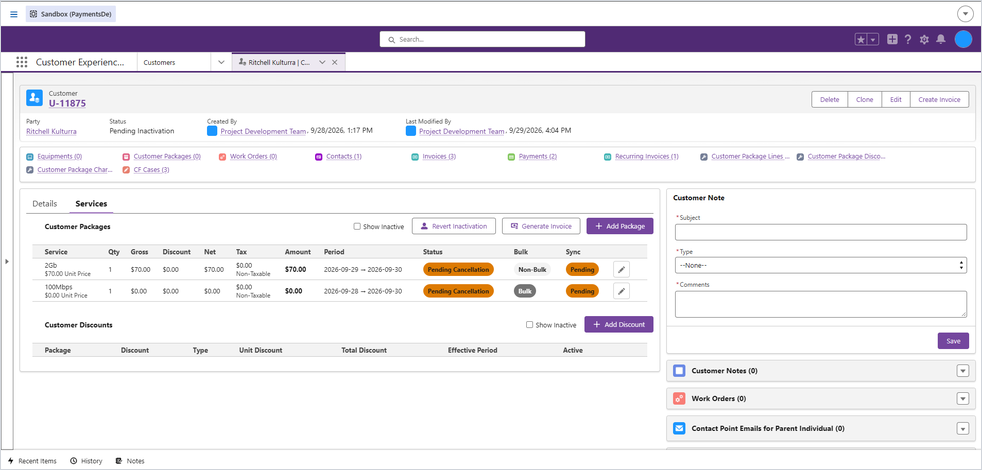Expand the left sidebar arrow handle
982x470 pixels.
pos(7,261)
